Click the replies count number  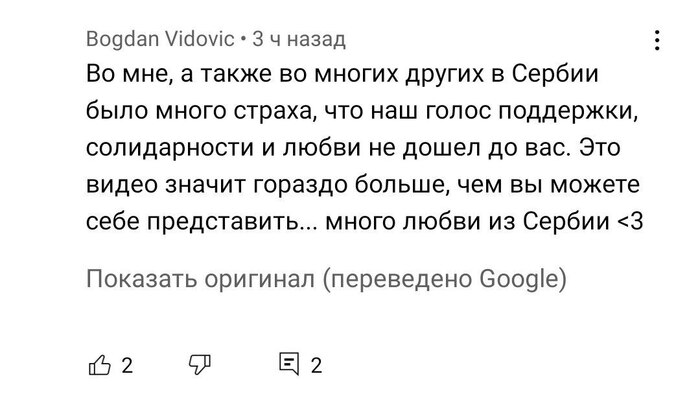316,366
